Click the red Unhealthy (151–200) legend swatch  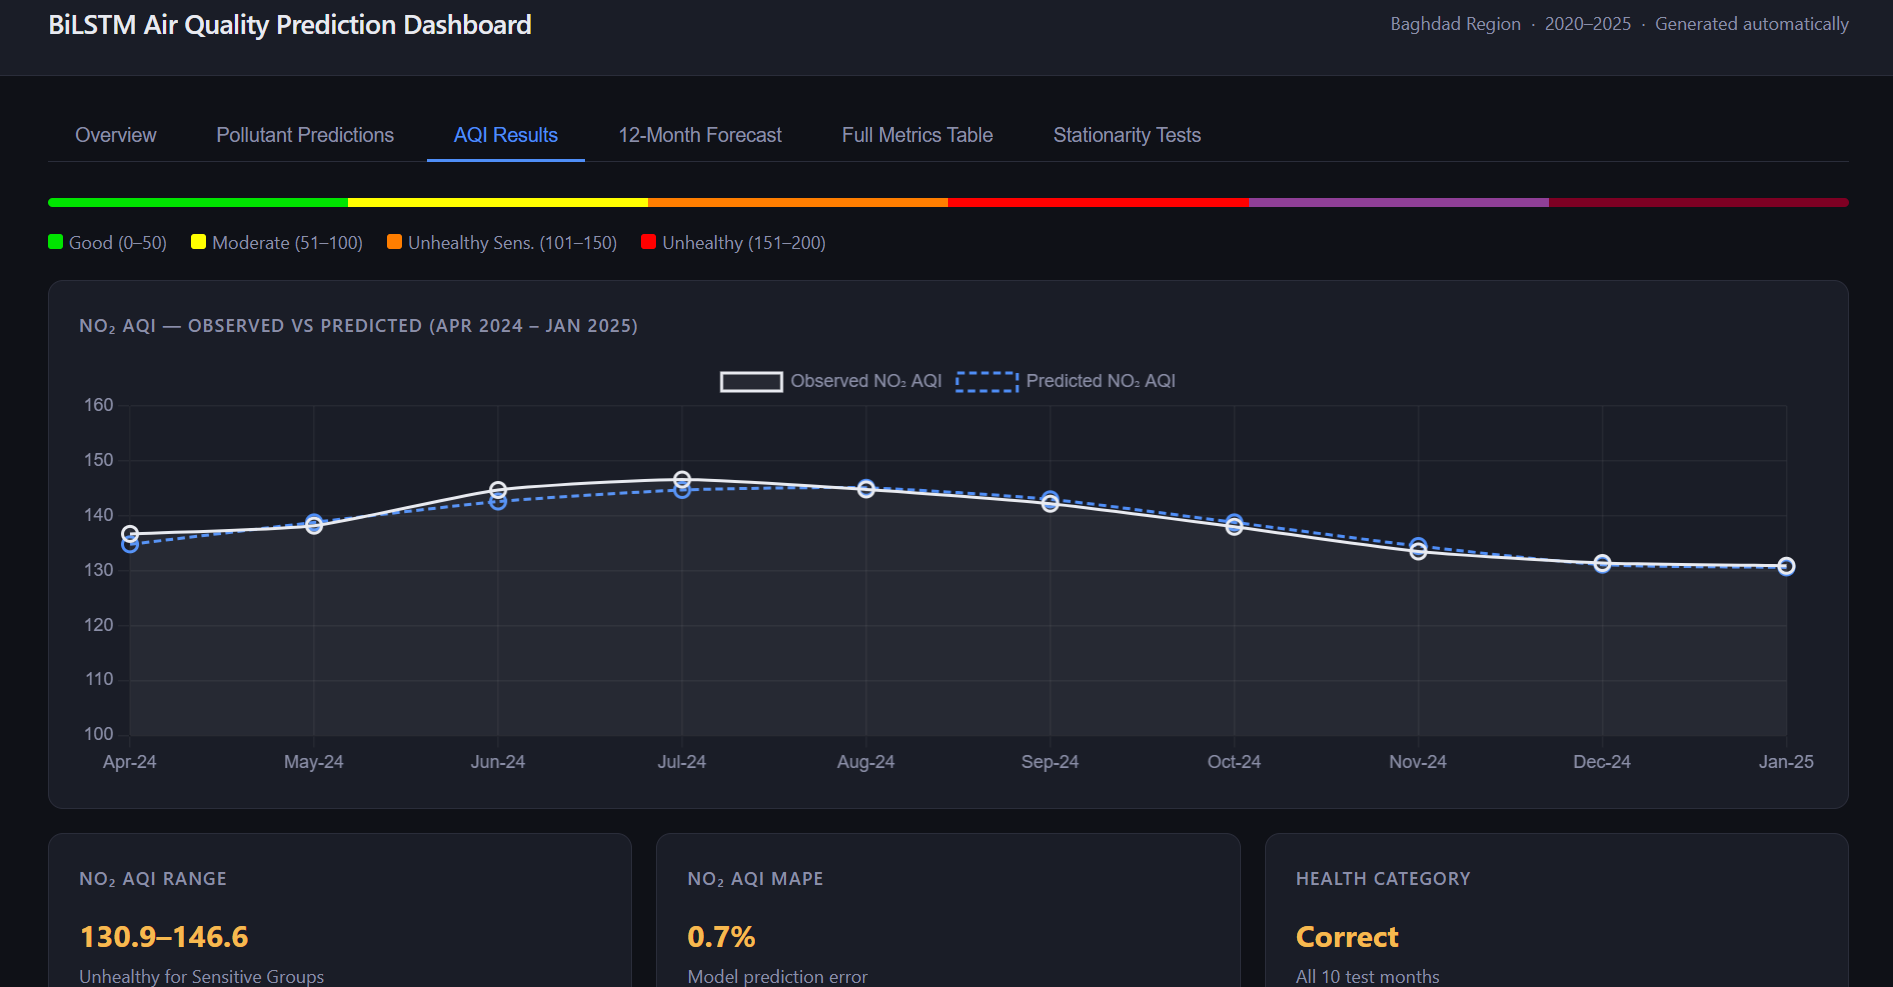point(649,242)
